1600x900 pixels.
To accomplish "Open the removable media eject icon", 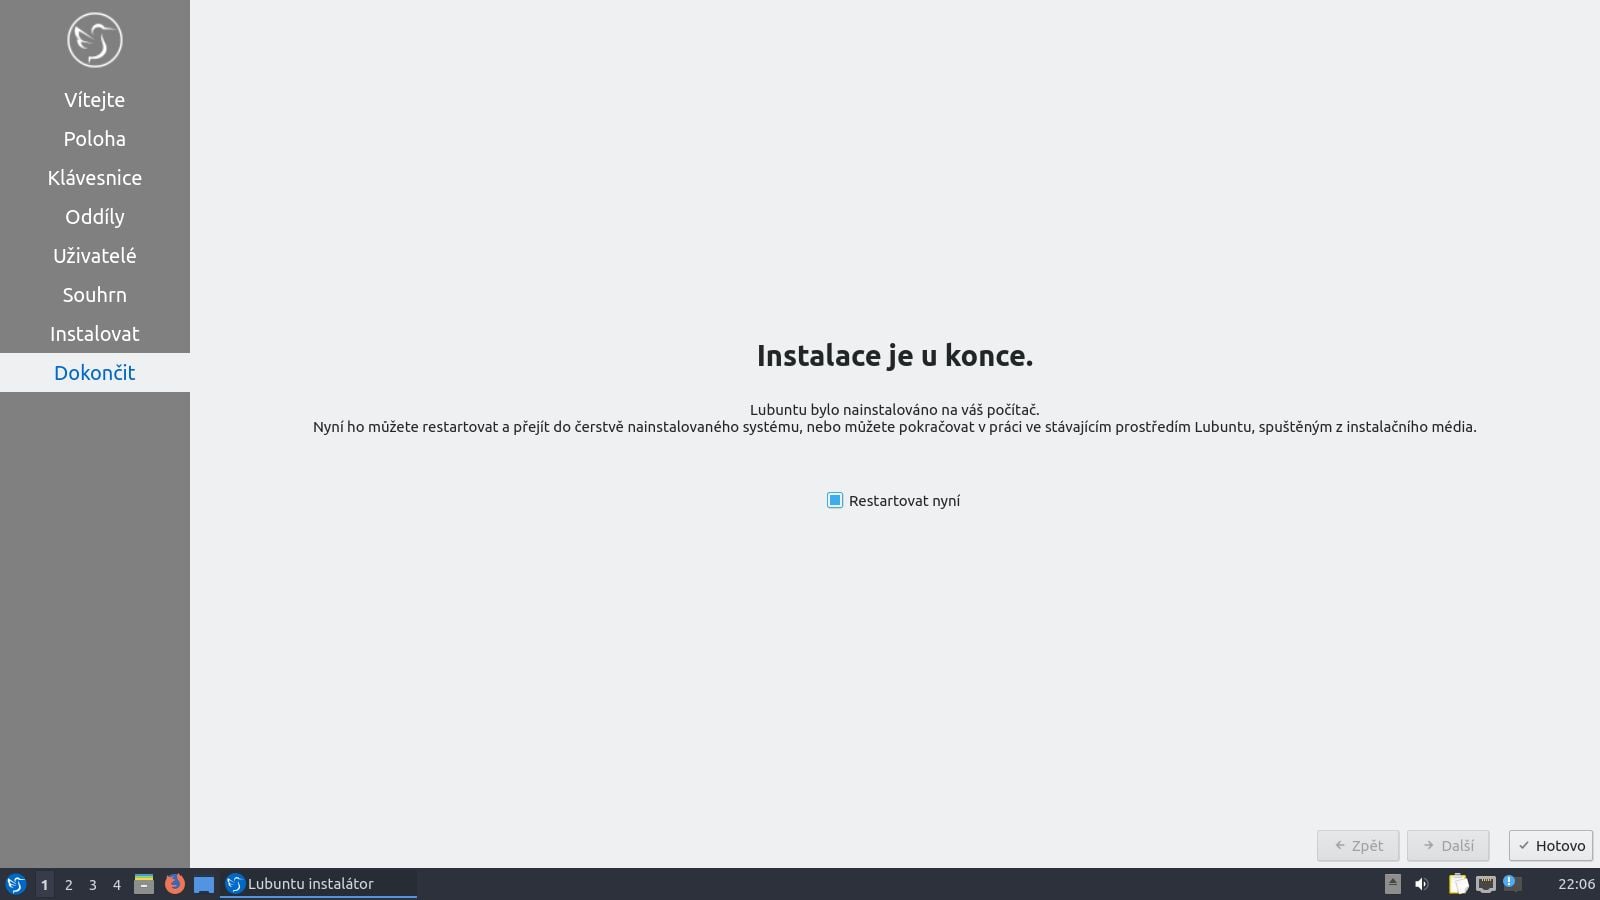I will click(x=1391, y=884).
